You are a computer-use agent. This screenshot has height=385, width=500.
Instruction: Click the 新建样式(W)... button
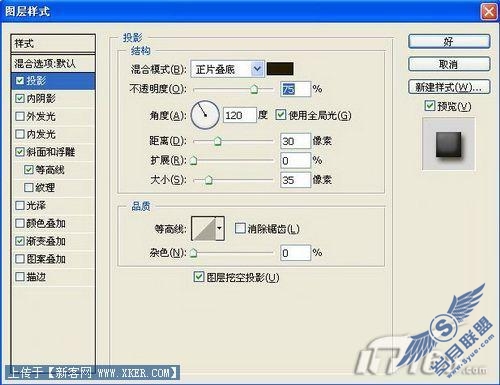(449, 87)
